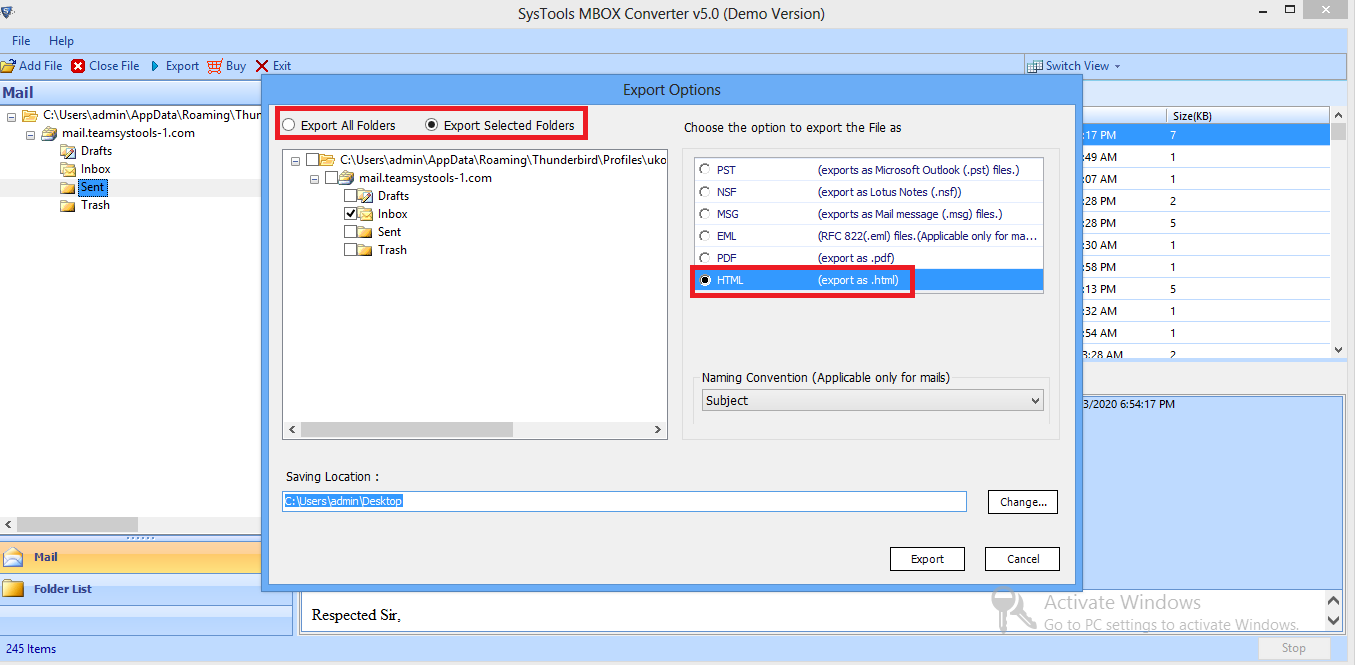
Task: Click left arrow of dialog tree scrollbar
Action: [292, 429]
